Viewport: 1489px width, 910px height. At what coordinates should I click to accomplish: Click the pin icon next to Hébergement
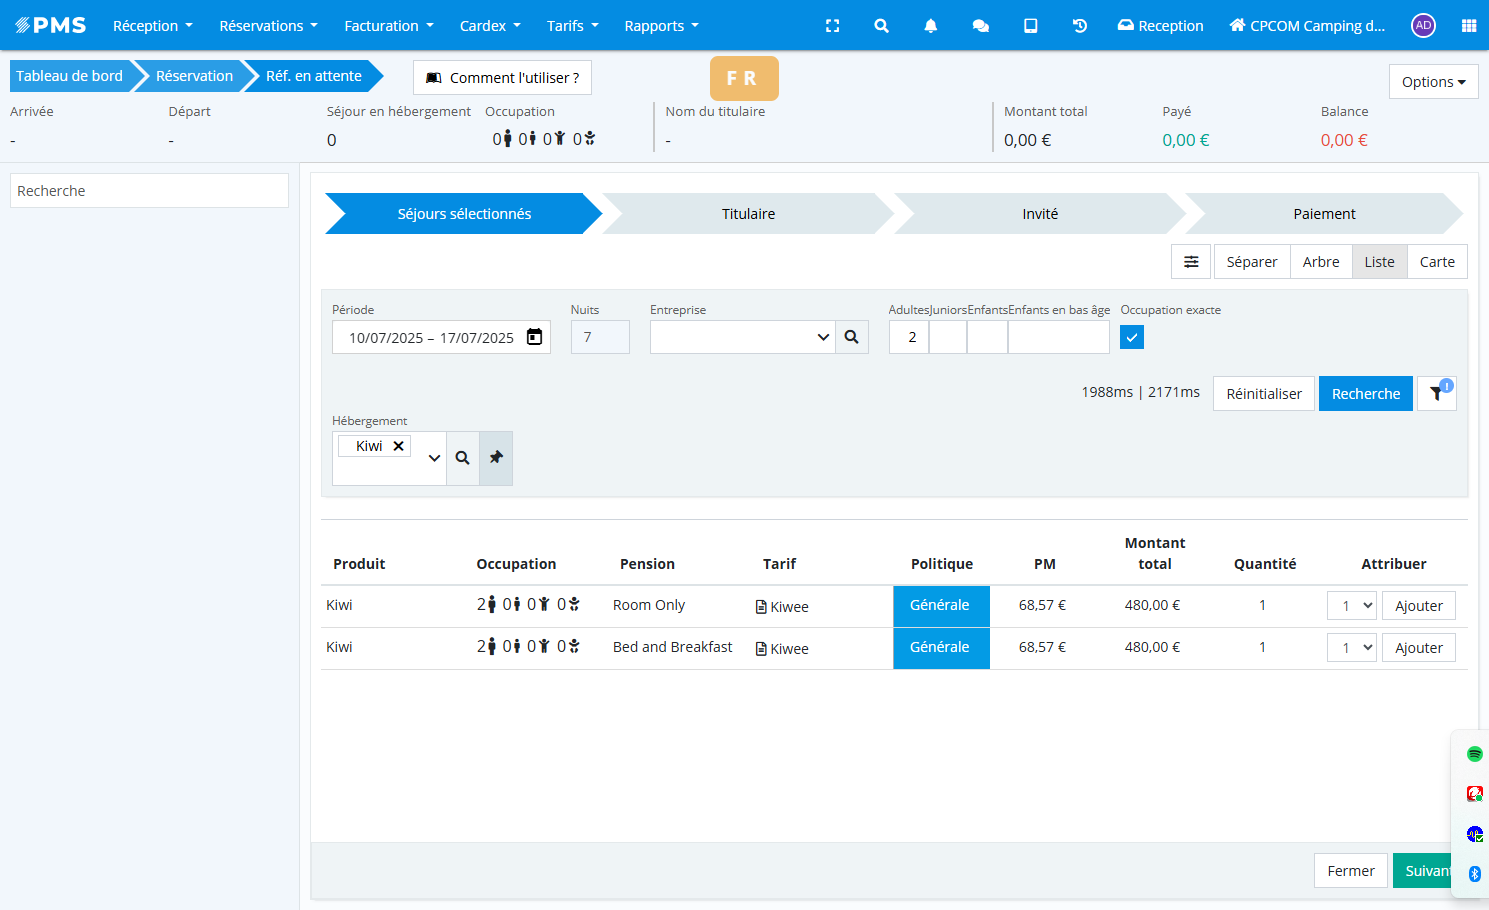point(496,458)
